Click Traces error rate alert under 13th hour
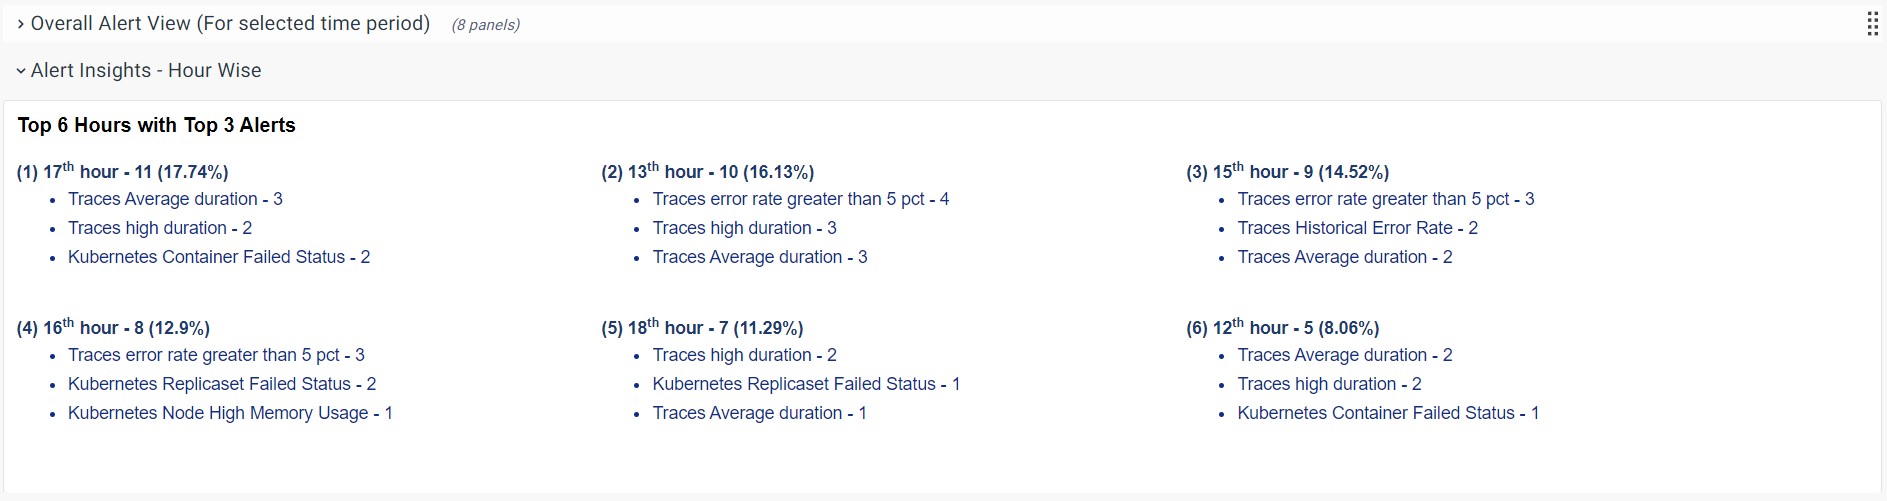Screen dimensions: 1887x501 tap(801, 199)
